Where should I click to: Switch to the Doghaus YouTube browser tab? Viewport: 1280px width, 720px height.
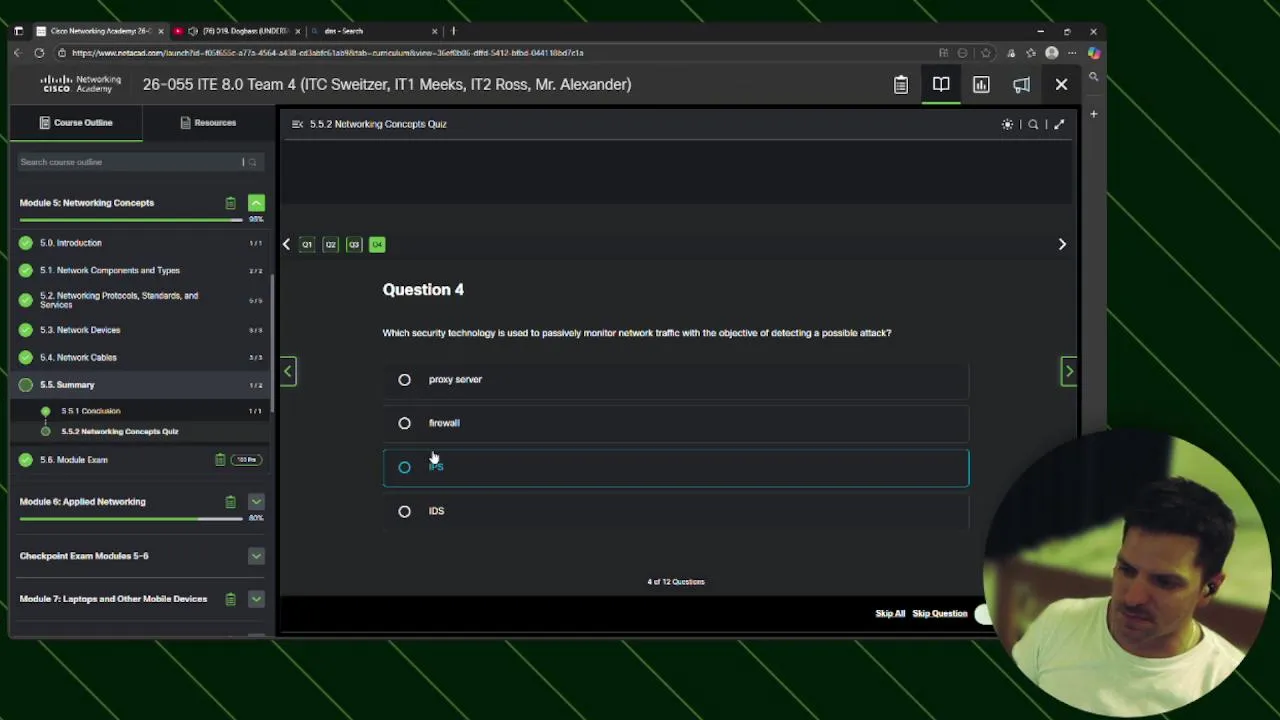237,31
